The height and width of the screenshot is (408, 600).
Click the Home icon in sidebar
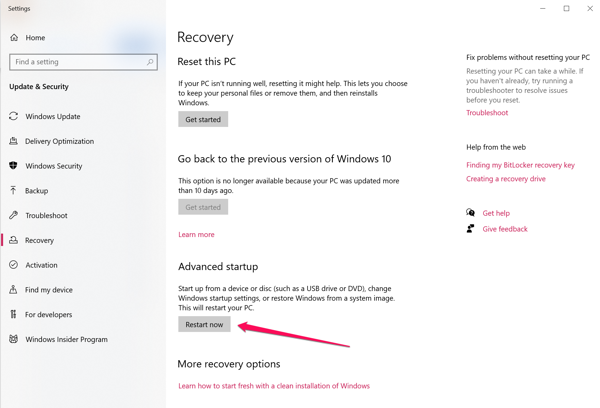point(14,38)
